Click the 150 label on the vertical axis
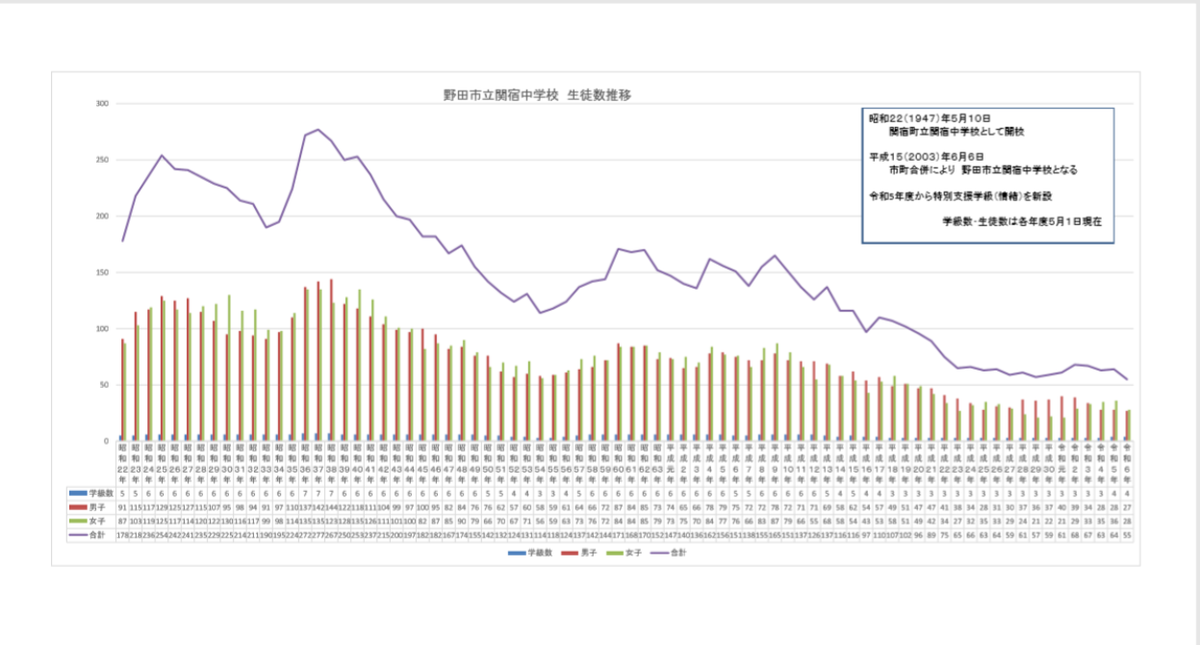This screenshot has height=645, width=1200. coord(102,273)
